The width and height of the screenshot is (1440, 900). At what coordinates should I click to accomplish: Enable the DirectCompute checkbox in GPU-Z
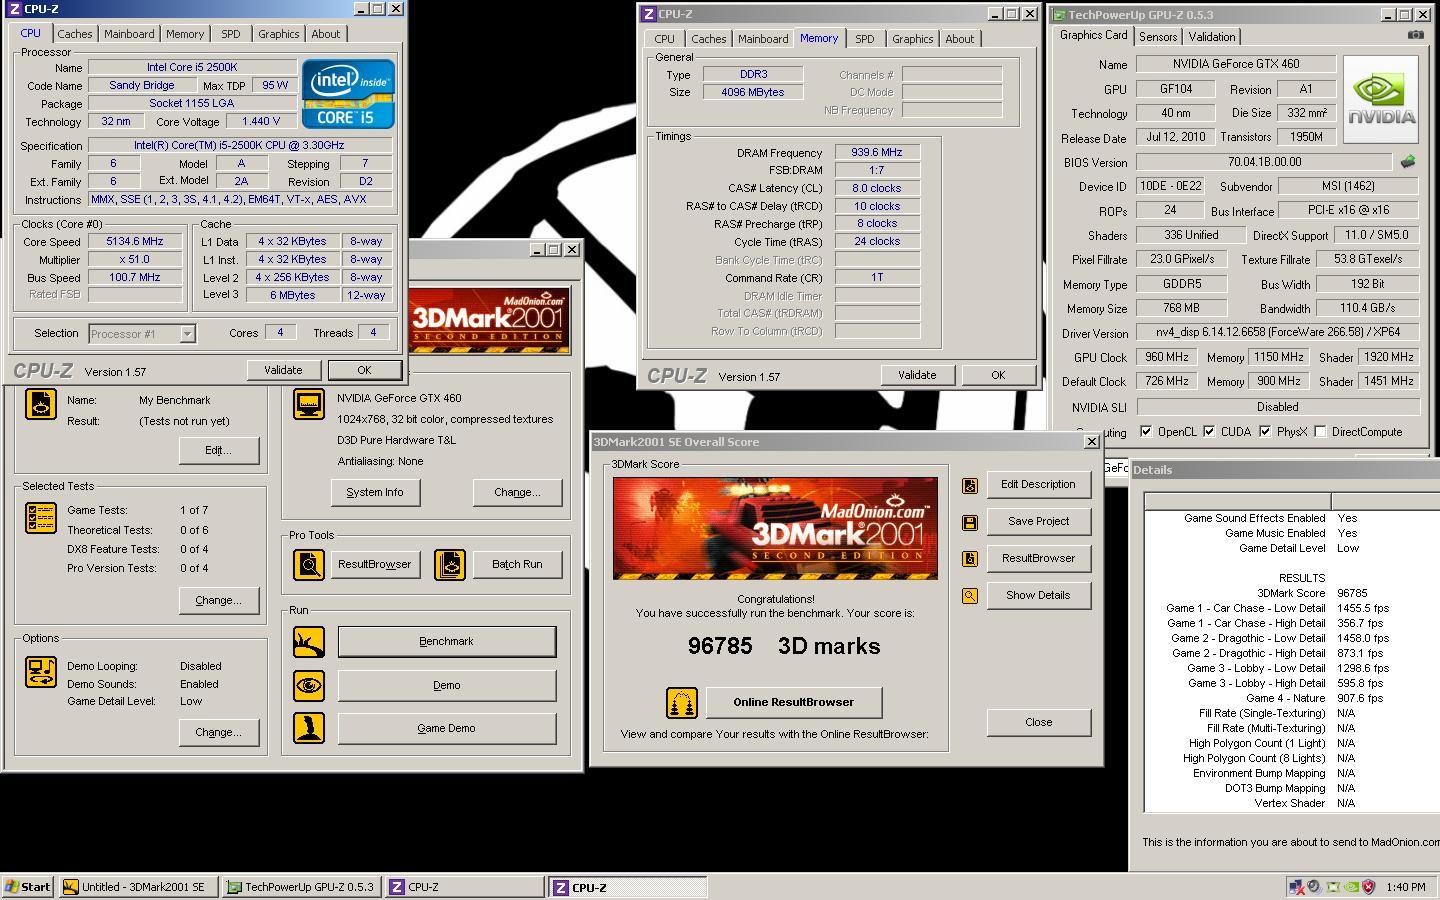coord(1320,432)
